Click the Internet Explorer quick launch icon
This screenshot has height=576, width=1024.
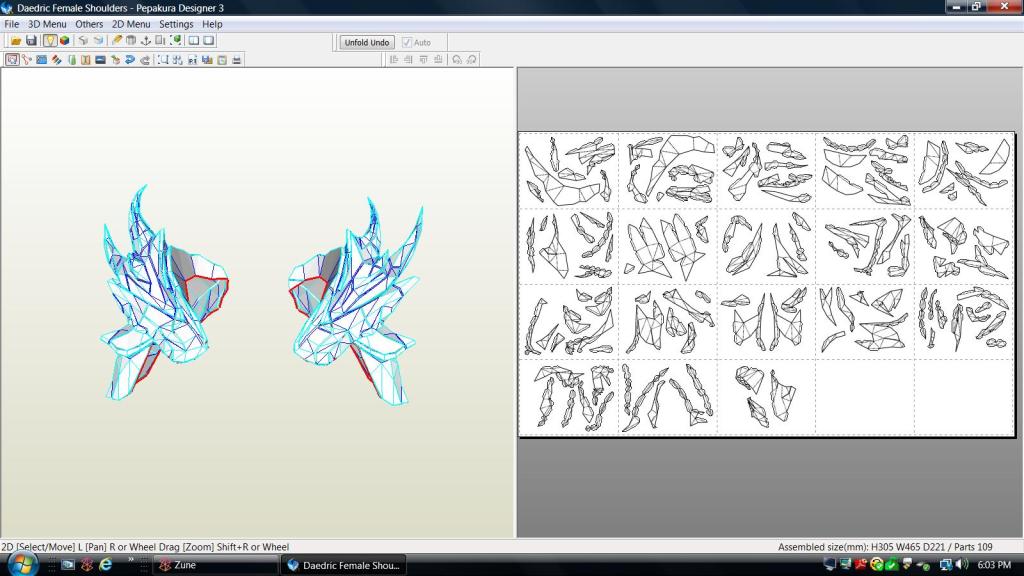tap(105, 564)
